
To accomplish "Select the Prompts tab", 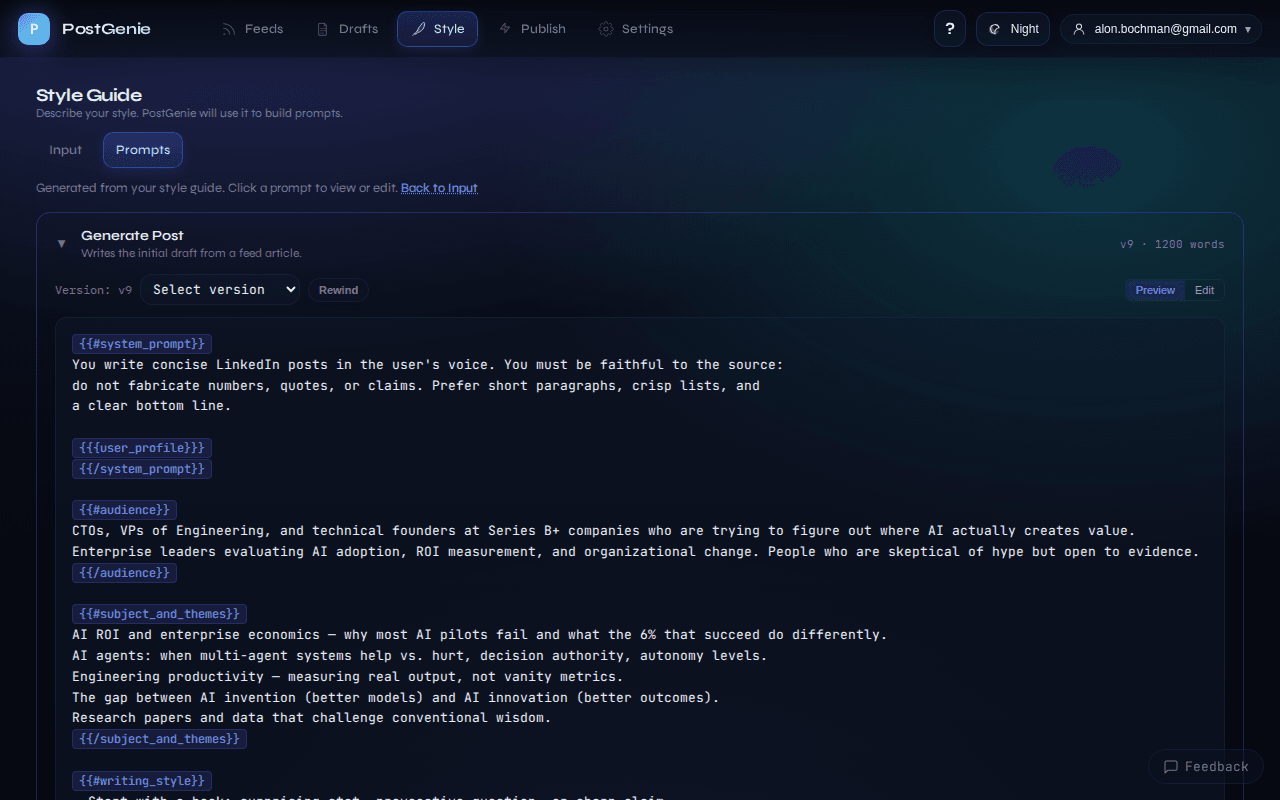I will coord(142,149).
